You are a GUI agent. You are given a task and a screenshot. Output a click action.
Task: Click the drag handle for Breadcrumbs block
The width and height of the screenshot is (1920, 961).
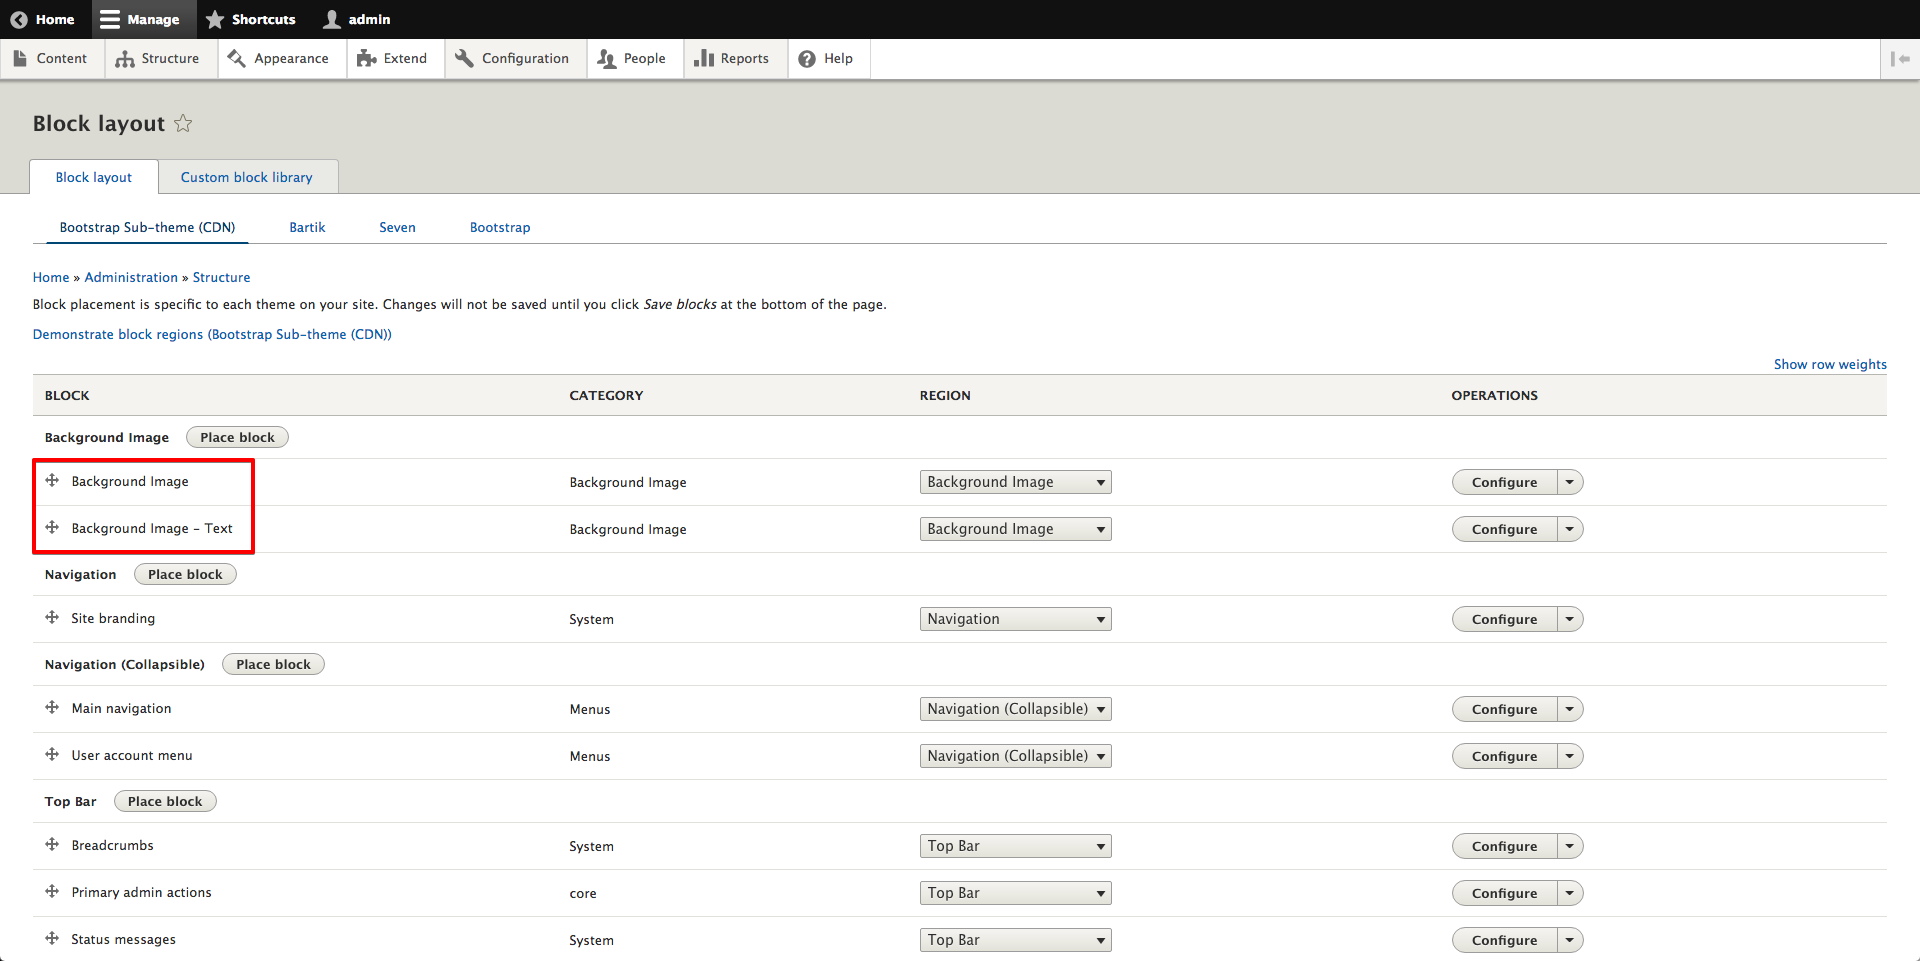point(52,845)
